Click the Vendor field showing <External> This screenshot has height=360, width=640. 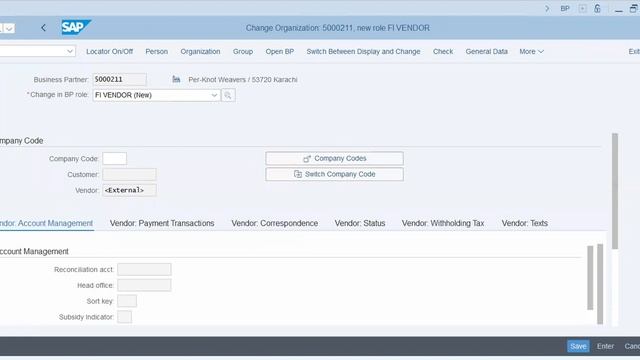(129, 190)
